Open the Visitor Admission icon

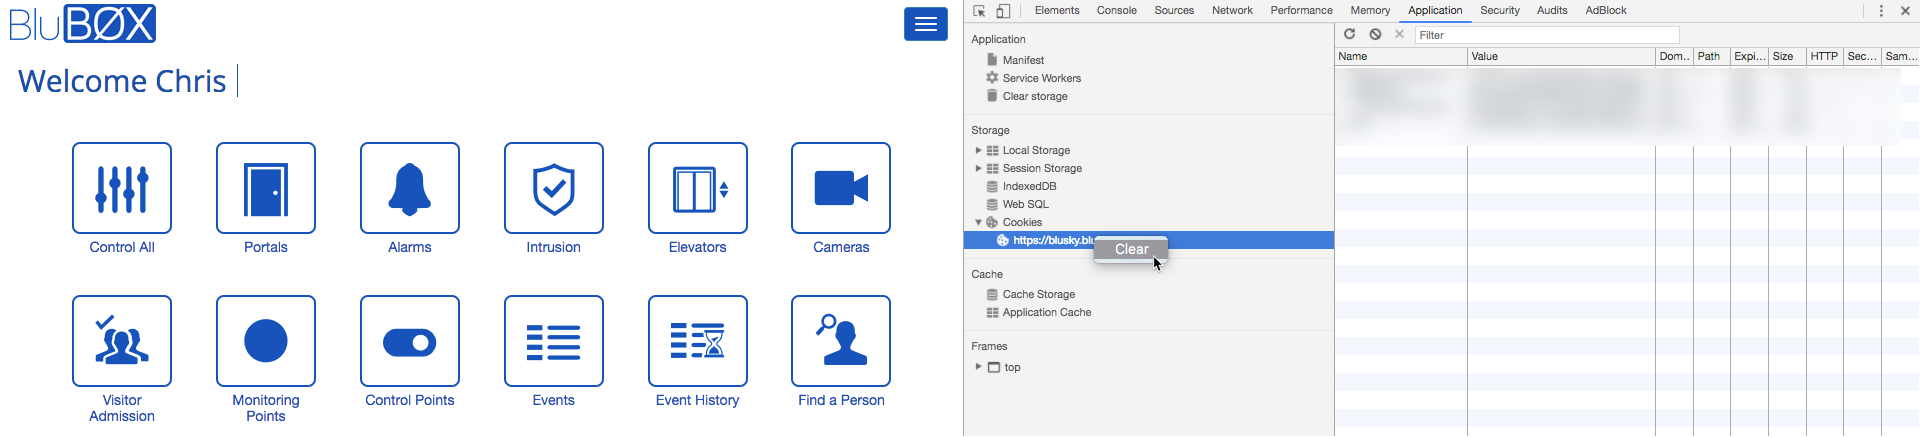[x=122, y=341]
